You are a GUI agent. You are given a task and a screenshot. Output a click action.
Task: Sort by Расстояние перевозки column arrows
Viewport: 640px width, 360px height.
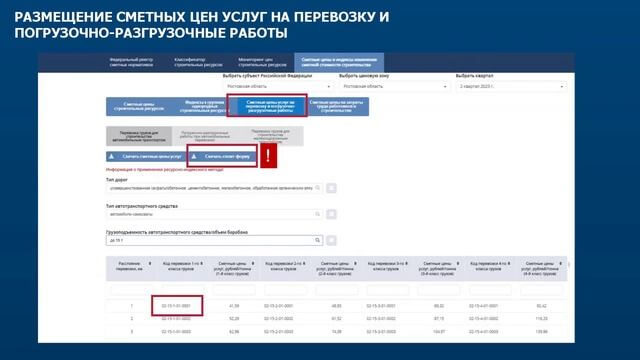click(150, 264)
